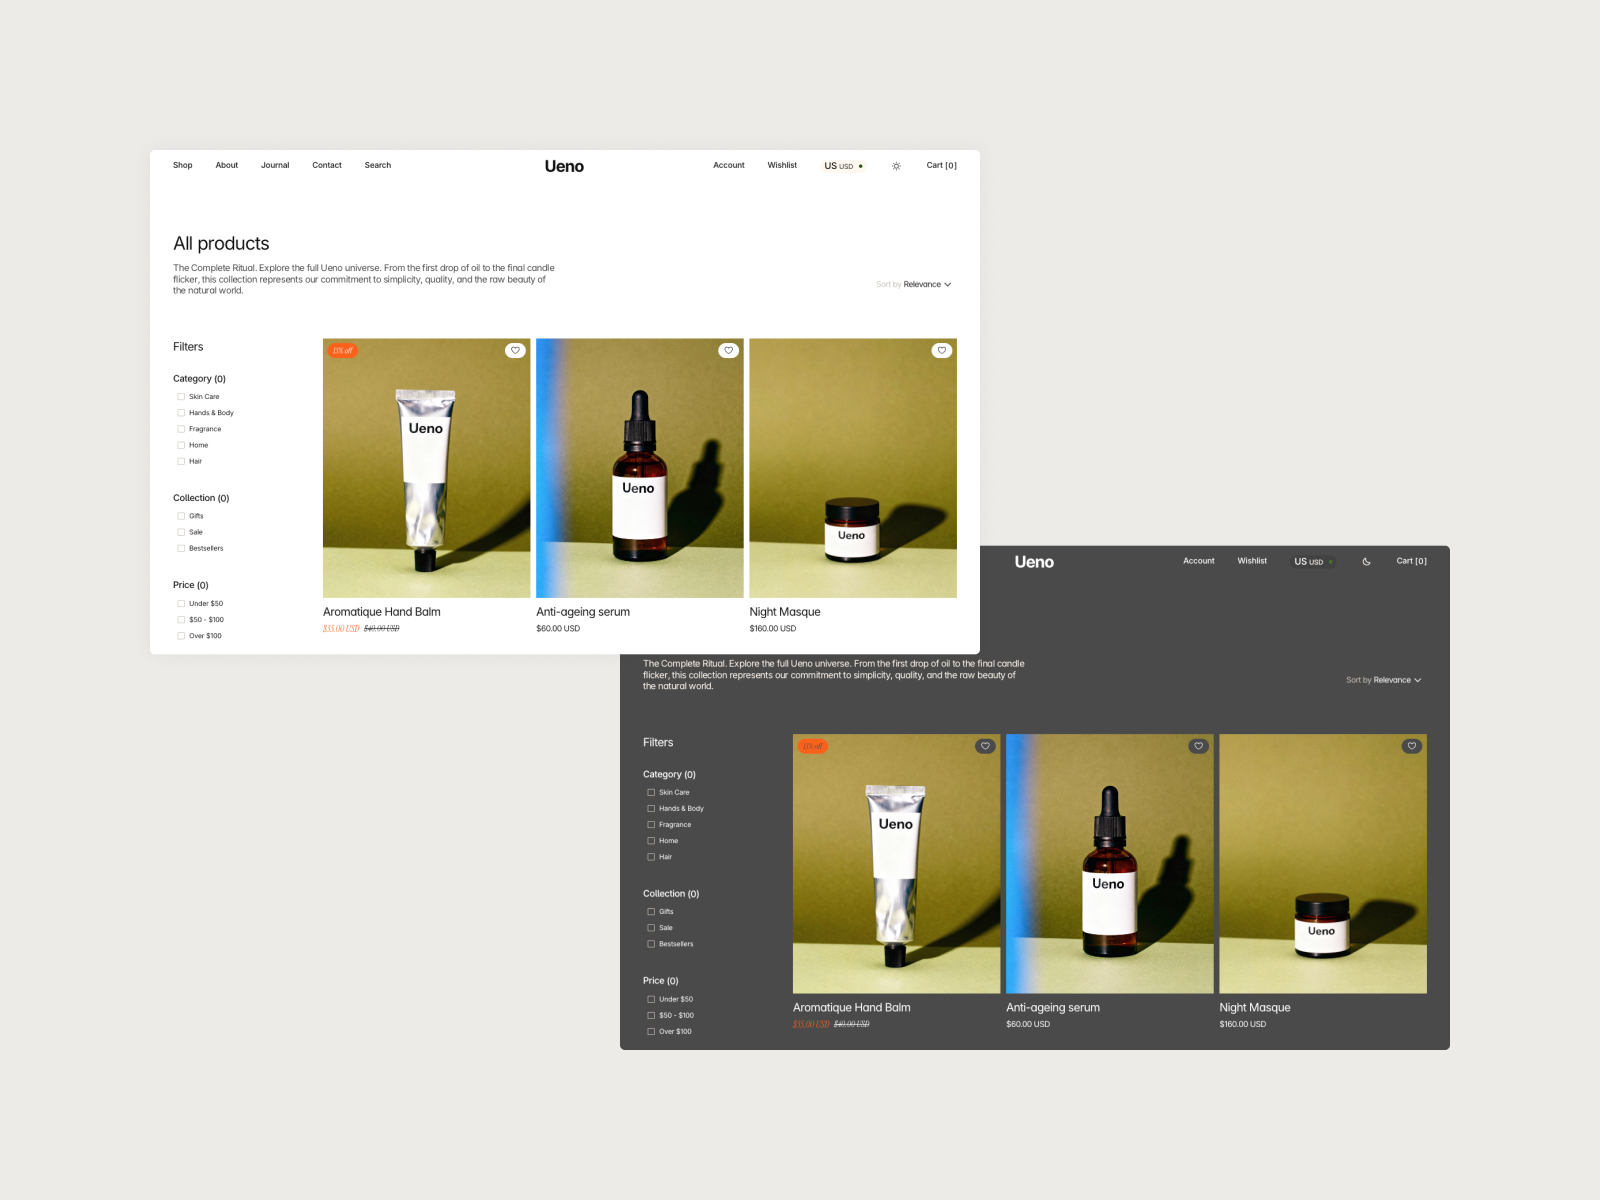Check Sale filter in dark window
Screen dimensions: 1600x1200
coord(651,928)
